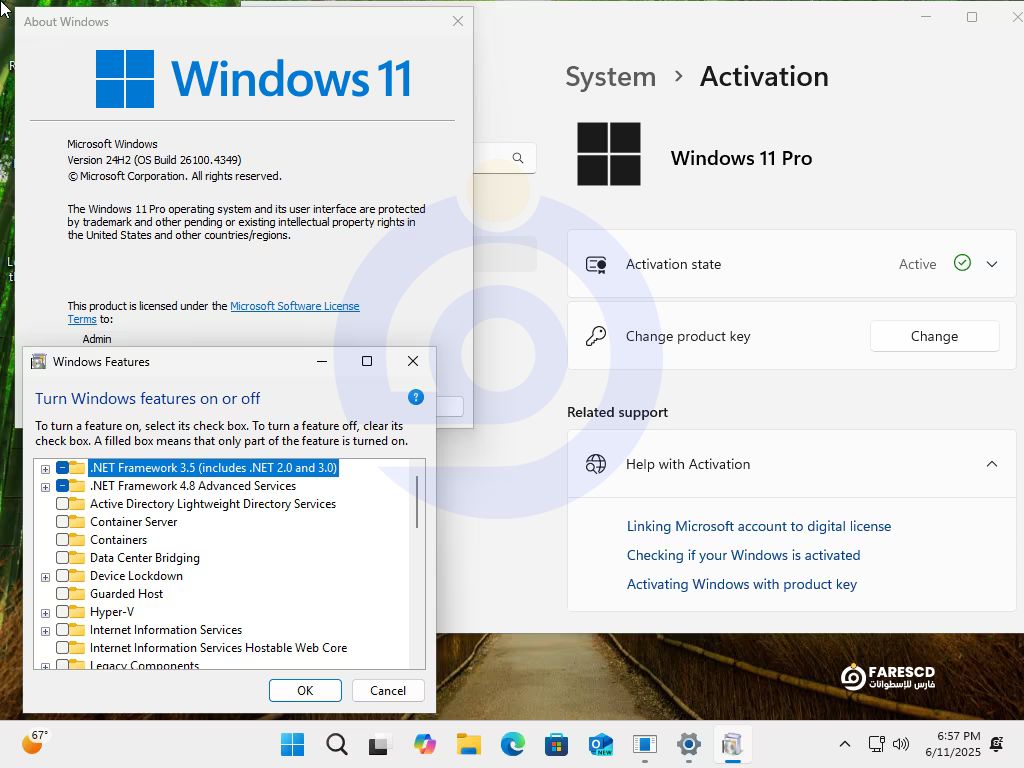Open Linking Microsoft account to digital license
1024x768 pixels.
[759, 526]
